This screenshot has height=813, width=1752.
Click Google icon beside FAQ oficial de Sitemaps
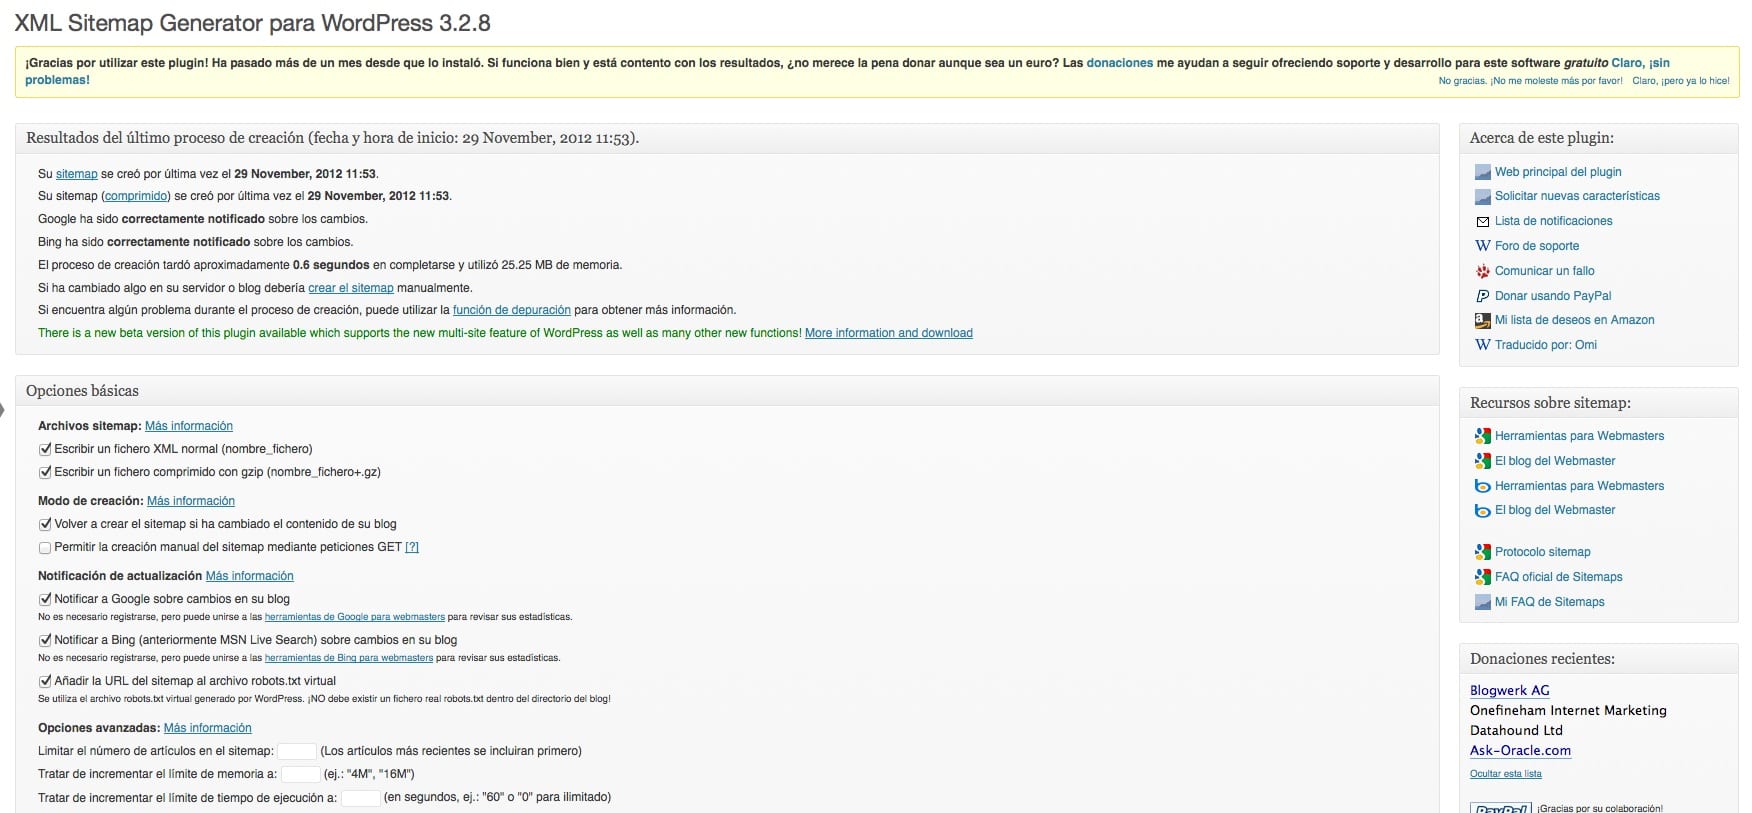pyautogui.click(x=1482, y=577)
